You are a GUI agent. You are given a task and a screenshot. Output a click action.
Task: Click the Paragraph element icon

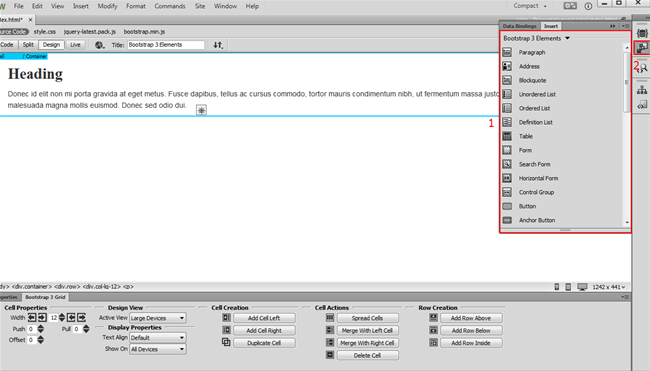507,52
